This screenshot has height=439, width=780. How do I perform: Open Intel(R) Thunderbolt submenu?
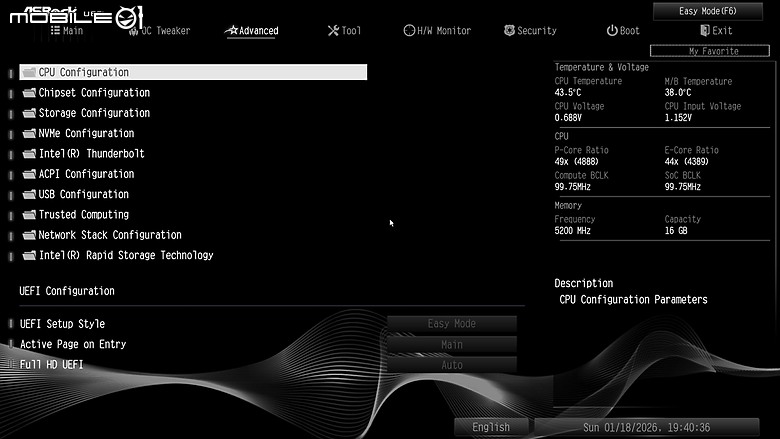(x=92, y=154)
